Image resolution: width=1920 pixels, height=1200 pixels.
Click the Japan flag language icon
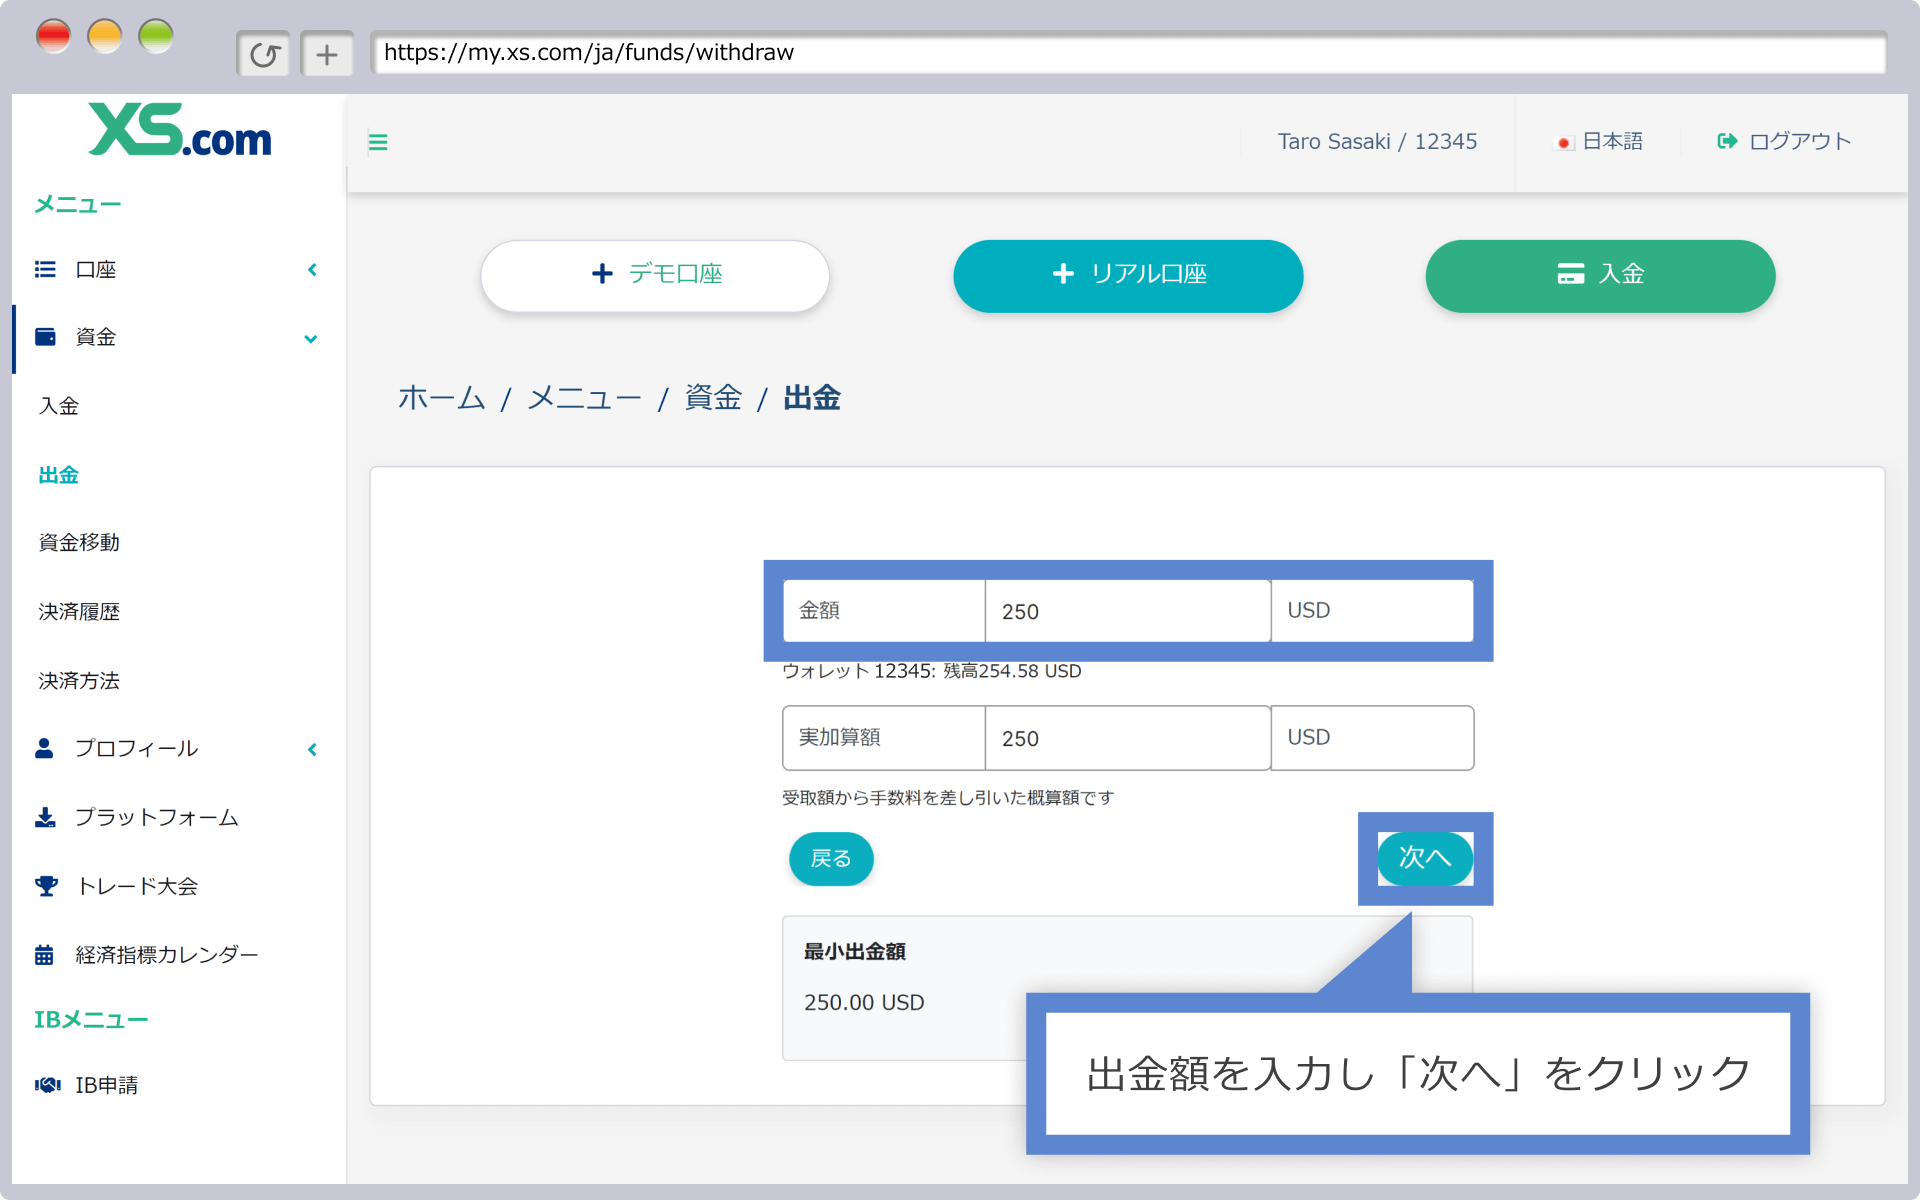(1564, 143)
